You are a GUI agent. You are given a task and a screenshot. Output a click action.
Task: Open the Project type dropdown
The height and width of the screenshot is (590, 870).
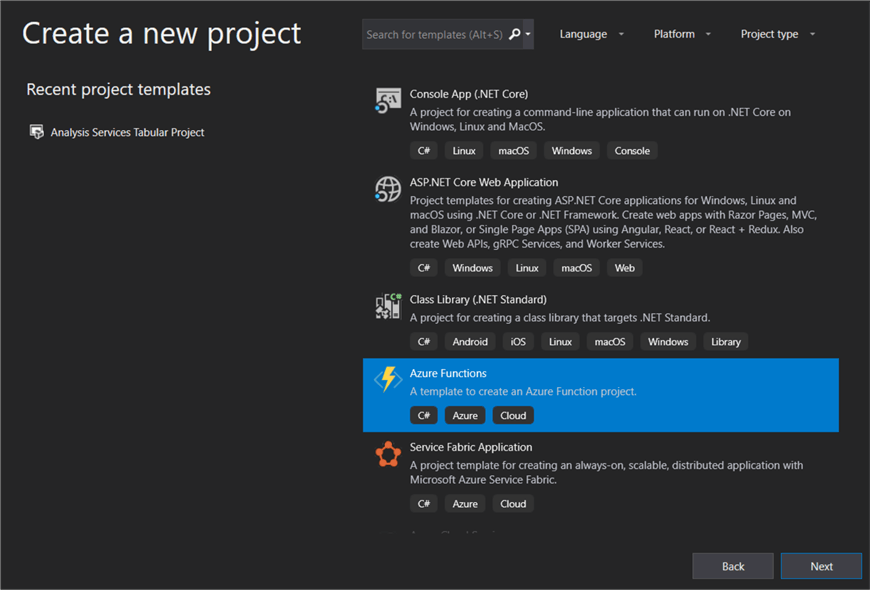[777, 33]
